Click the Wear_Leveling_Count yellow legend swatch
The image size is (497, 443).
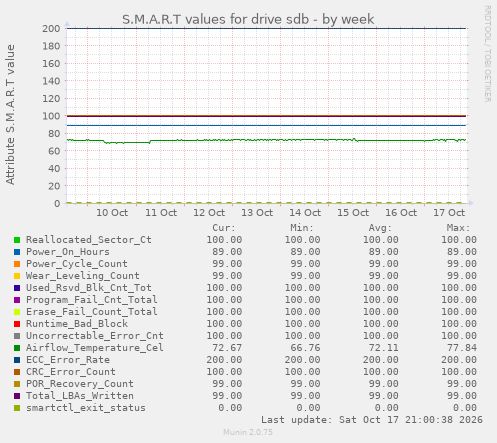(x=17, y=276)
